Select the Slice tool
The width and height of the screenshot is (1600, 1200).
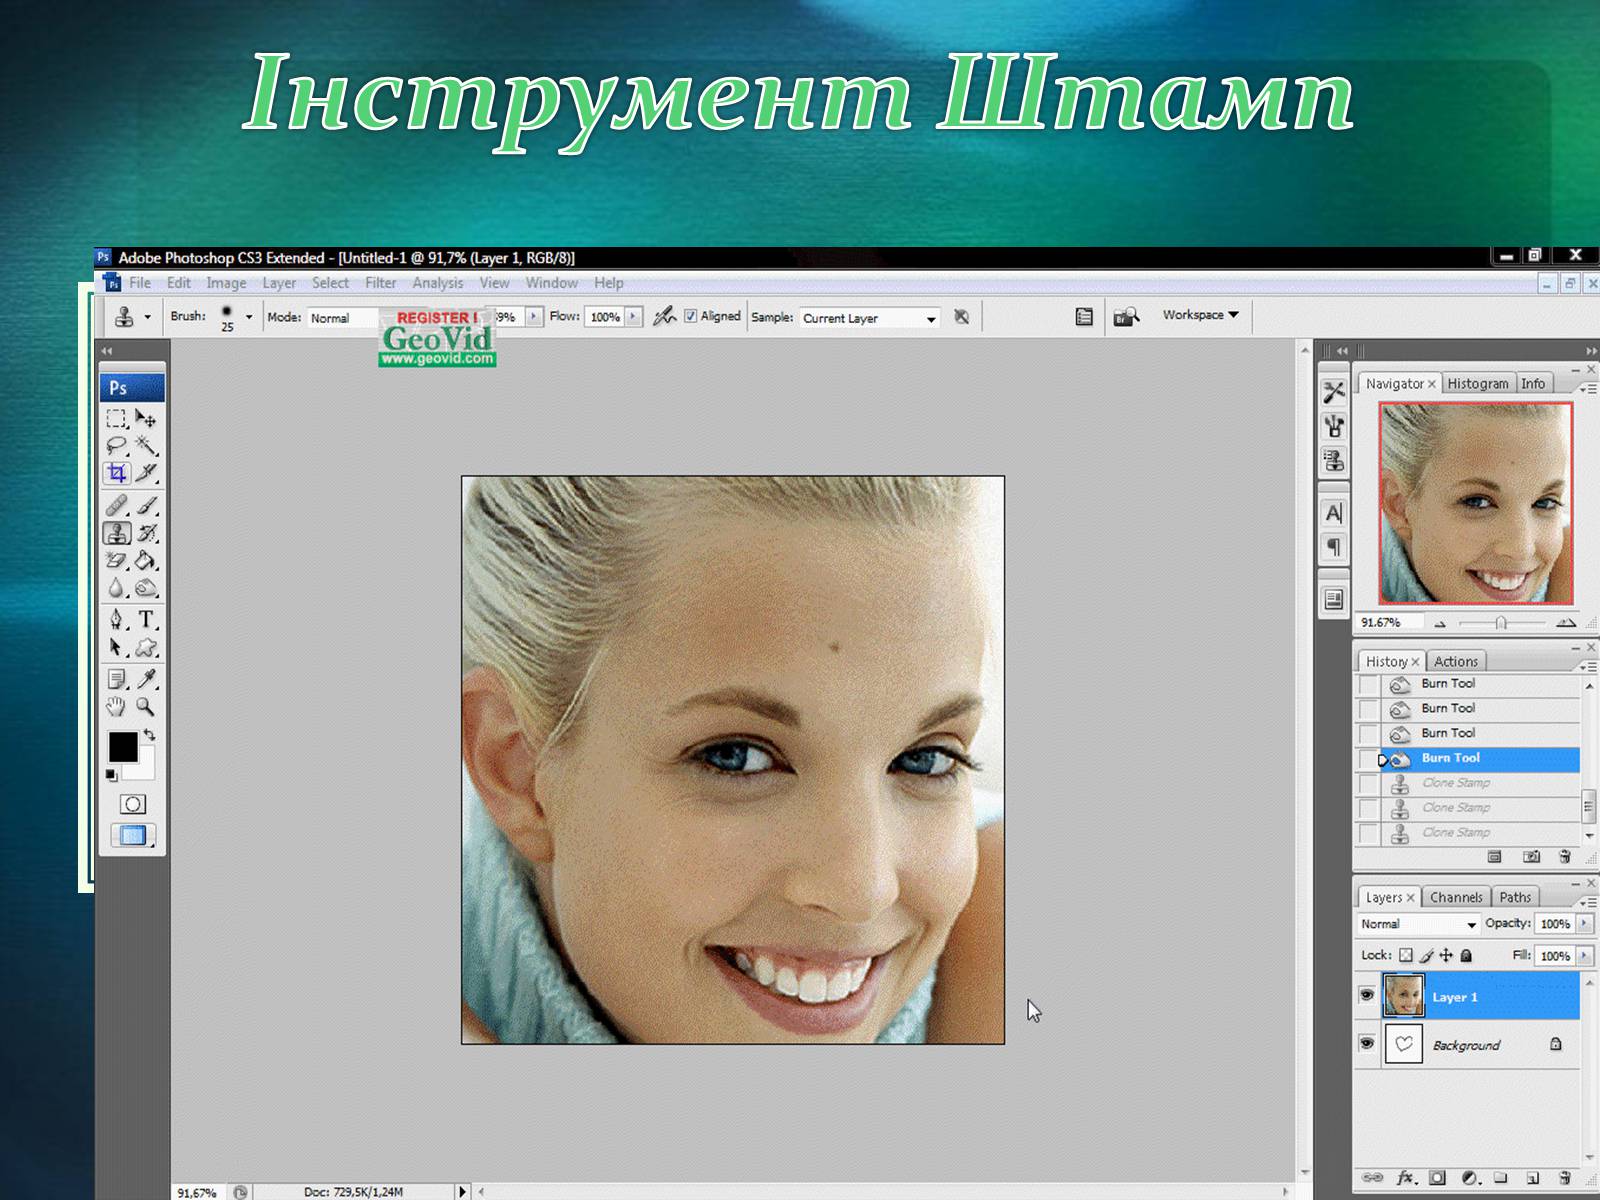146,473
